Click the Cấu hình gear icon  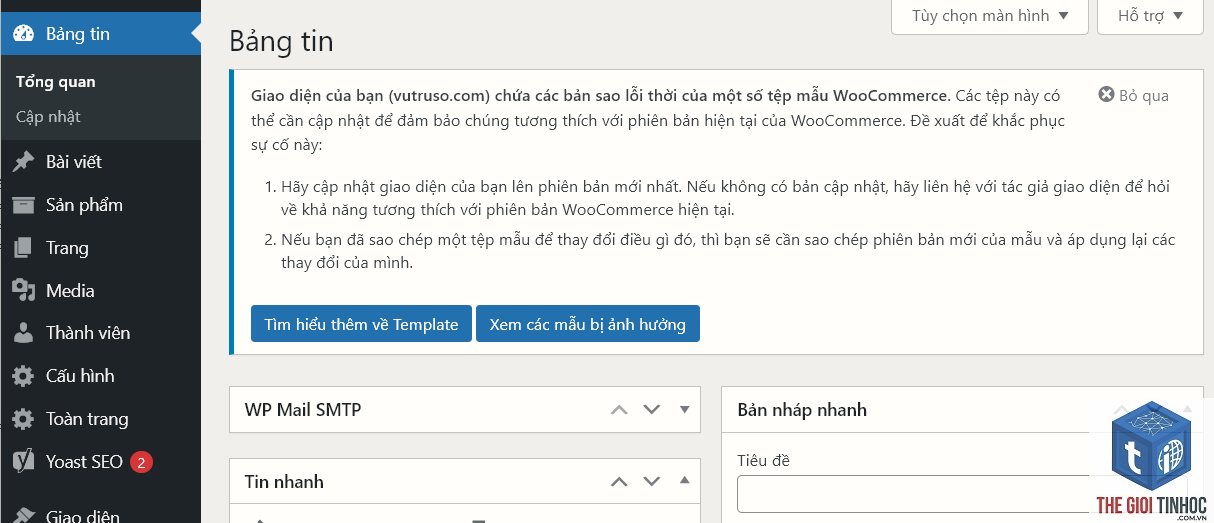coord(23,376)
